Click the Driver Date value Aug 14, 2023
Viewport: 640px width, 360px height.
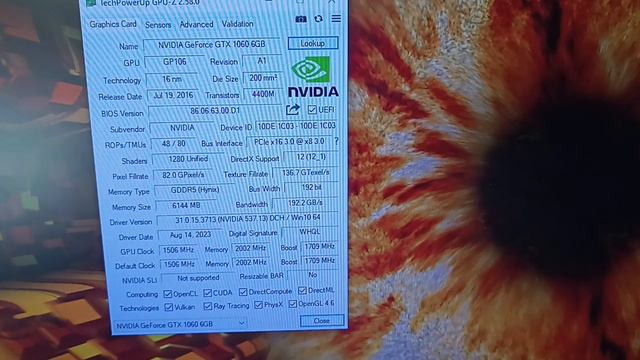[190, 235]
